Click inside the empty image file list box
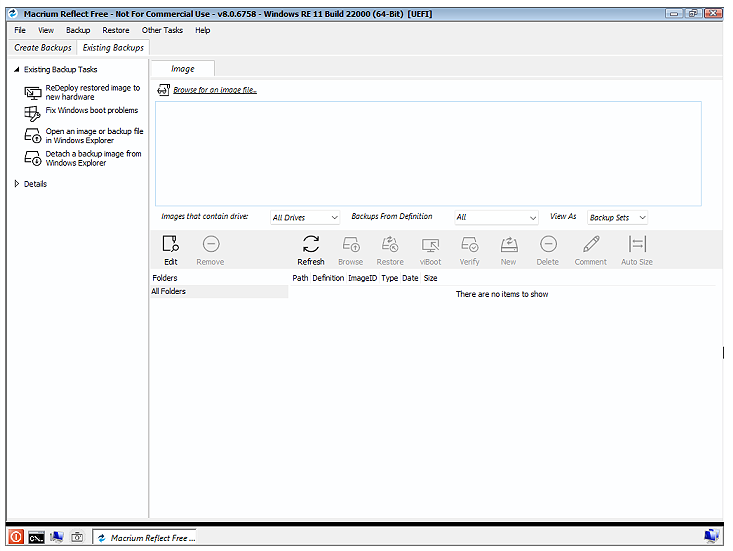This screenshot has width=733, height=551. point(428,153)
